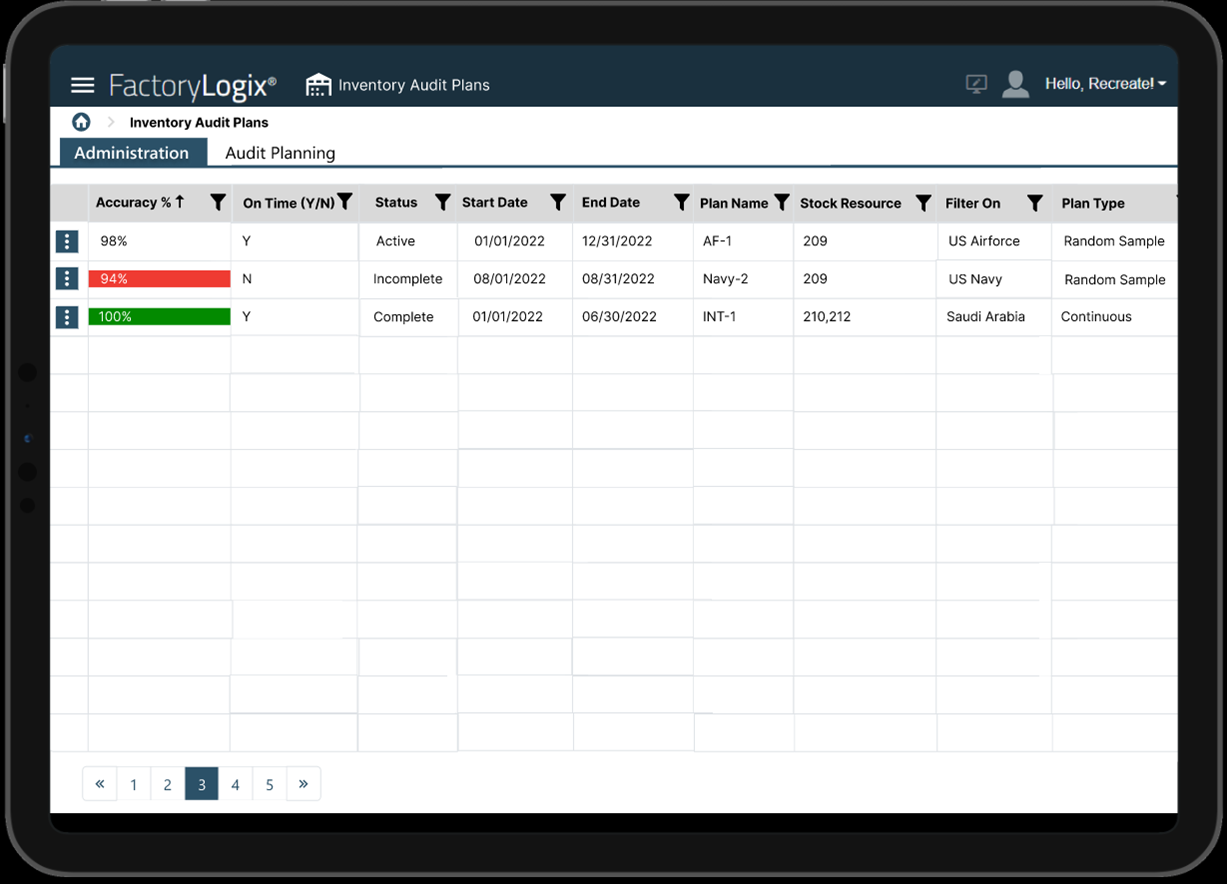Open the display/monitor icon in the header
The width and height of the screenshot is (1227, 884).
point(974,84)
